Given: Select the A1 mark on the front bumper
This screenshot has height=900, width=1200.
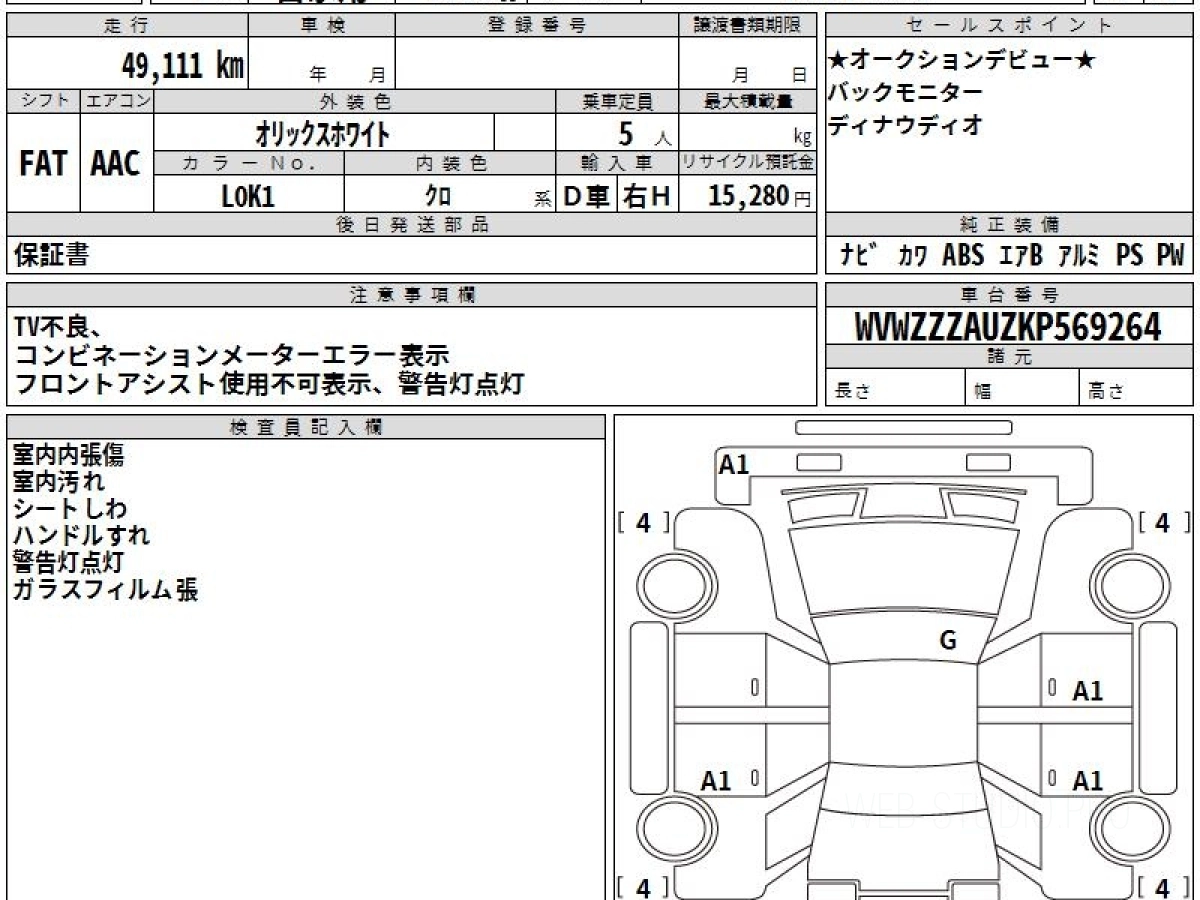Looking at the screenshot, I should coord(734,464).
